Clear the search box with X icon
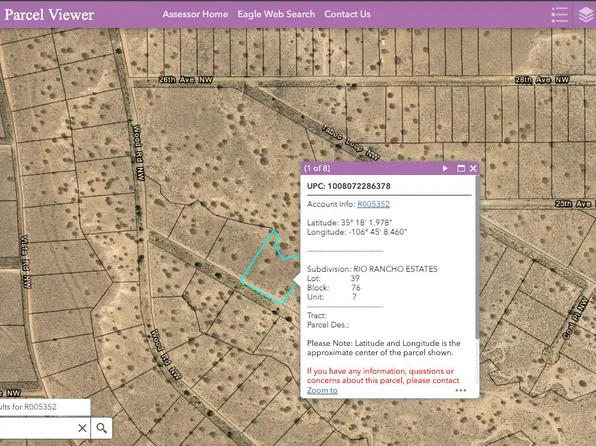Viewport: 596px width, 446px height. [82, 428]
